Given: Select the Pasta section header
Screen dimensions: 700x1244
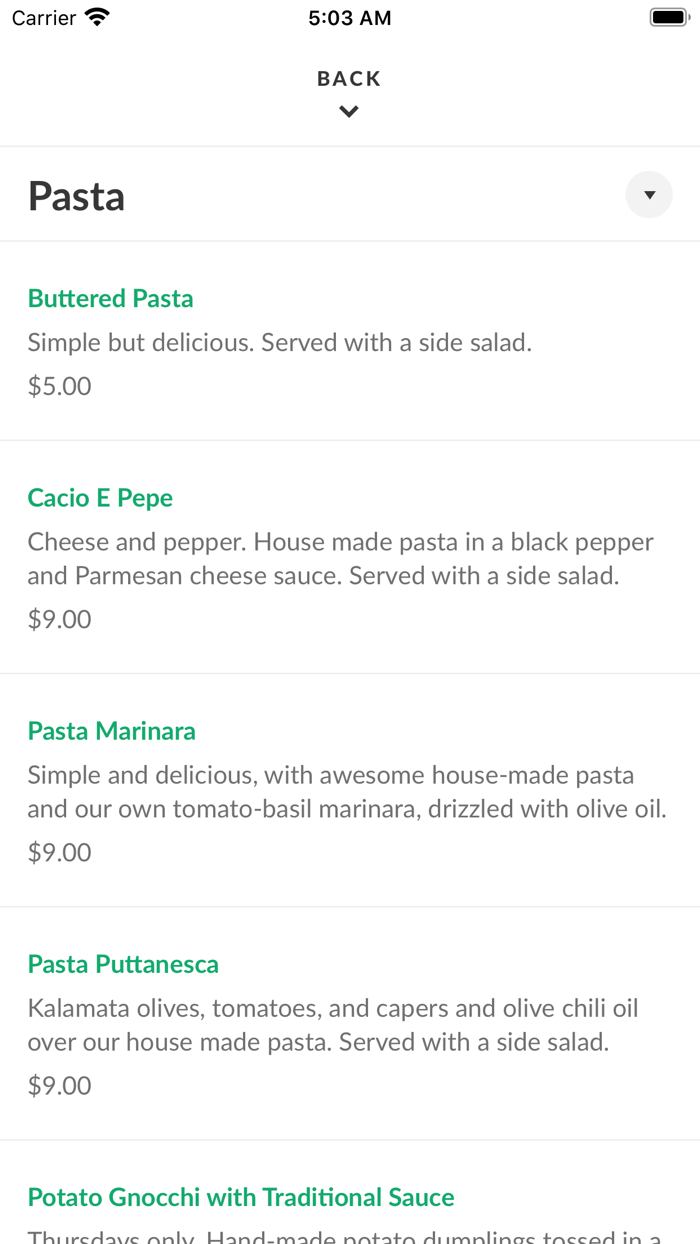Looking at the screenshot, I should click(76, 195).
